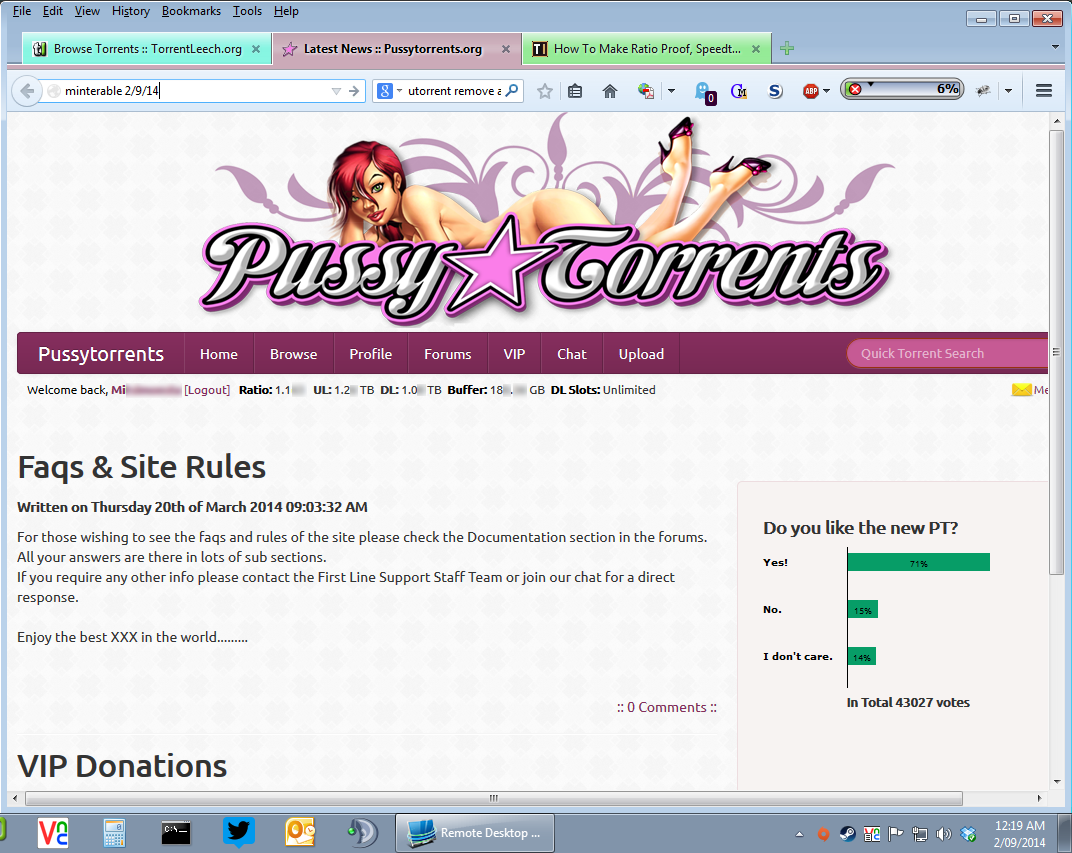Click the Quick Torrent Search field
Viewport: 1072px width, 853px height.
[x=947, y=353]
